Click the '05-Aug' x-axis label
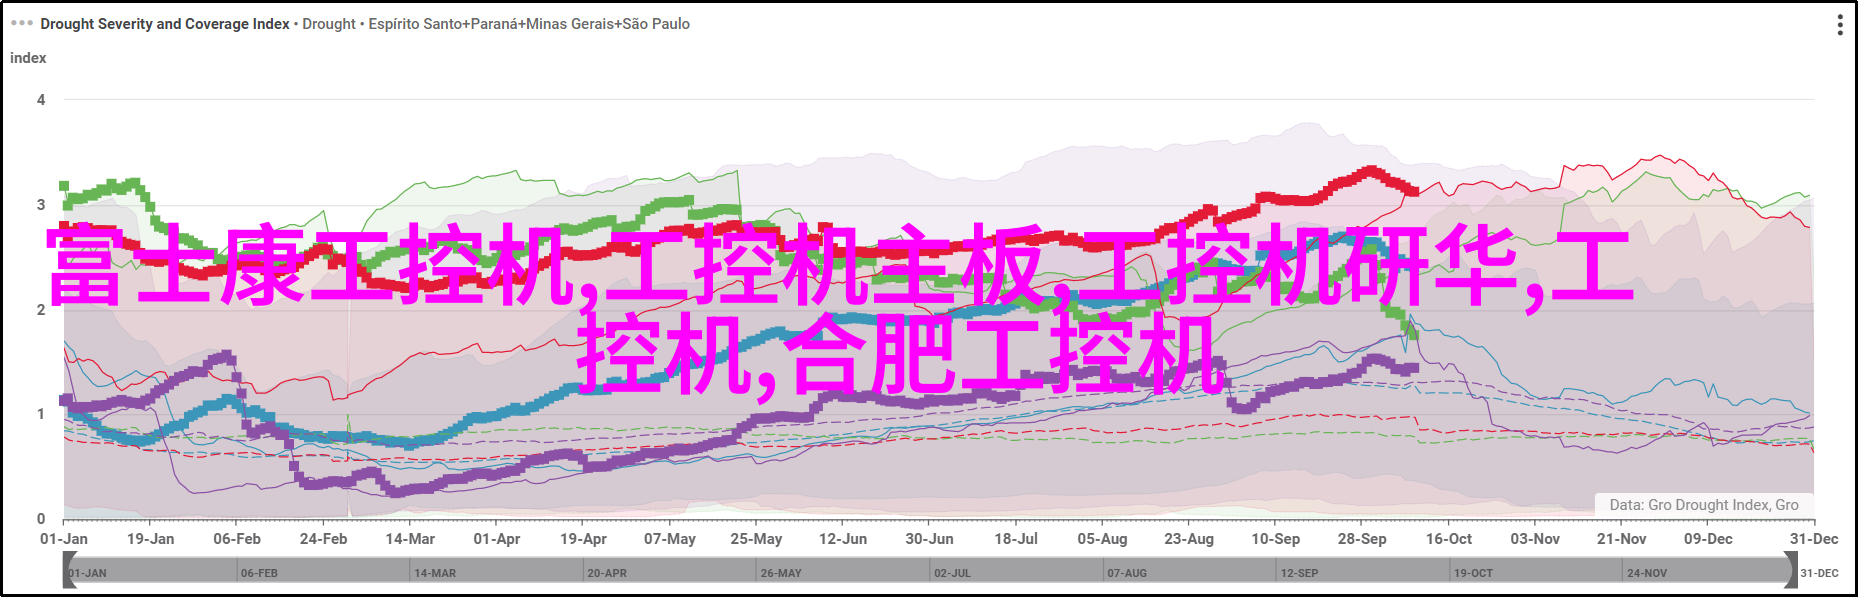Viewport: 1860px width, 597px height. point(1102,539)
